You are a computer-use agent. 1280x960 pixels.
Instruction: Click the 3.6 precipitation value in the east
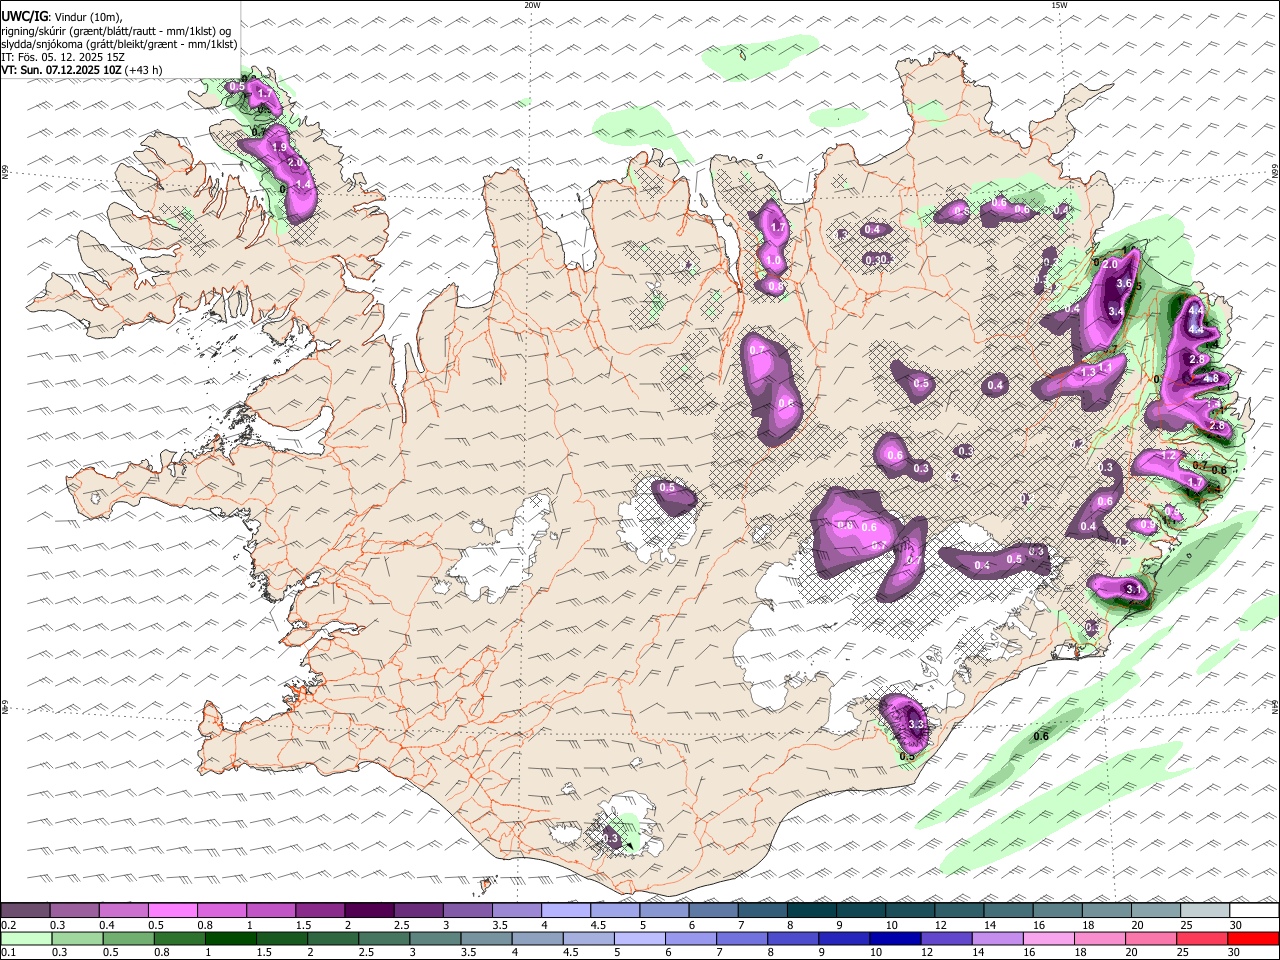(1123, 284)
